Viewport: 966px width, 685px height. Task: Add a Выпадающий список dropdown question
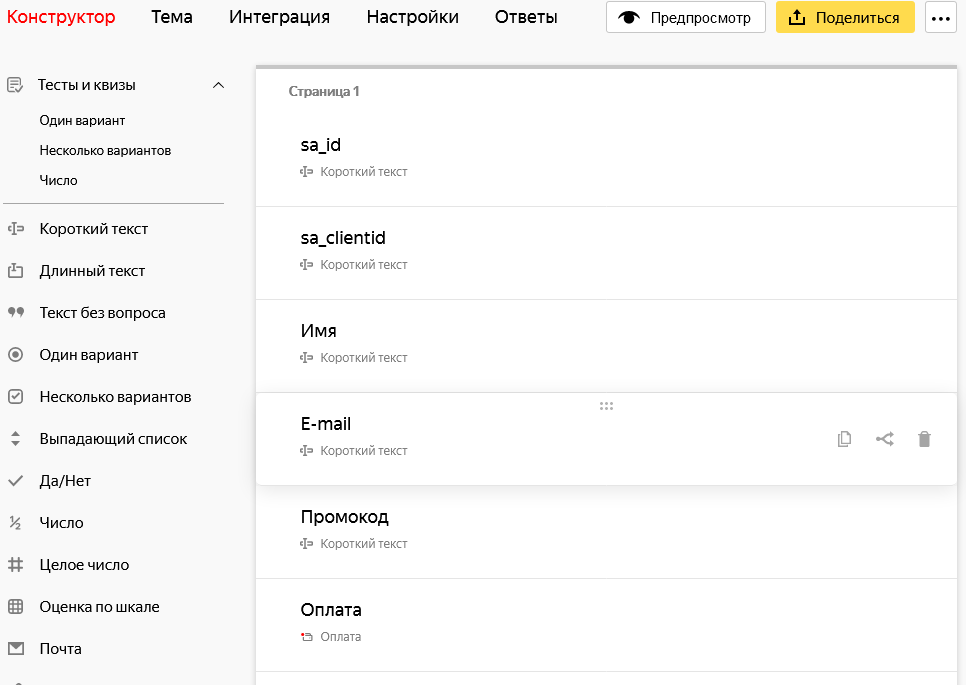coord(113,439)
